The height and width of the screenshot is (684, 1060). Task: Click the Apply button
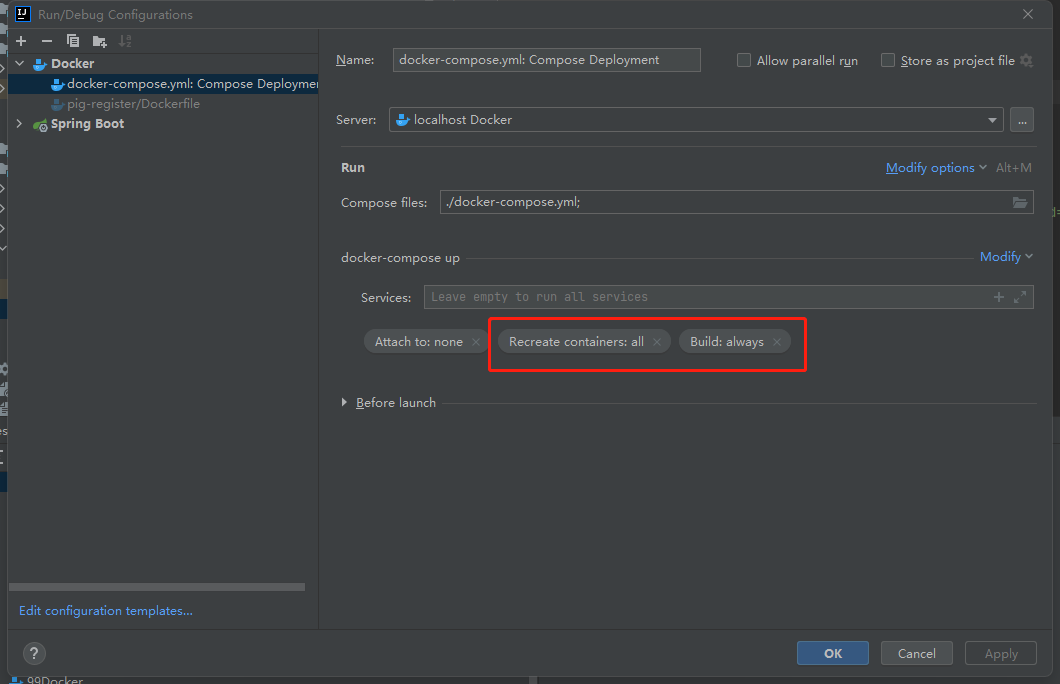coord(1001,654)
